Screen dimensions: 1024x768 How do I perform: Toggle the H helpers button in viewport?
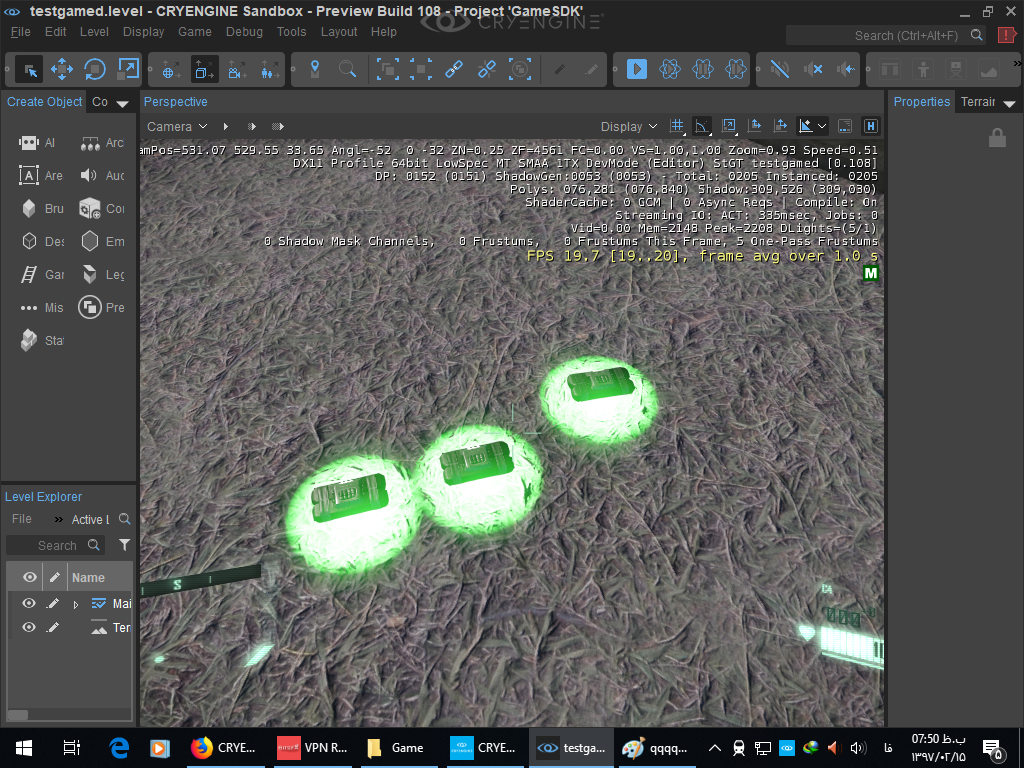coord(871,126)
